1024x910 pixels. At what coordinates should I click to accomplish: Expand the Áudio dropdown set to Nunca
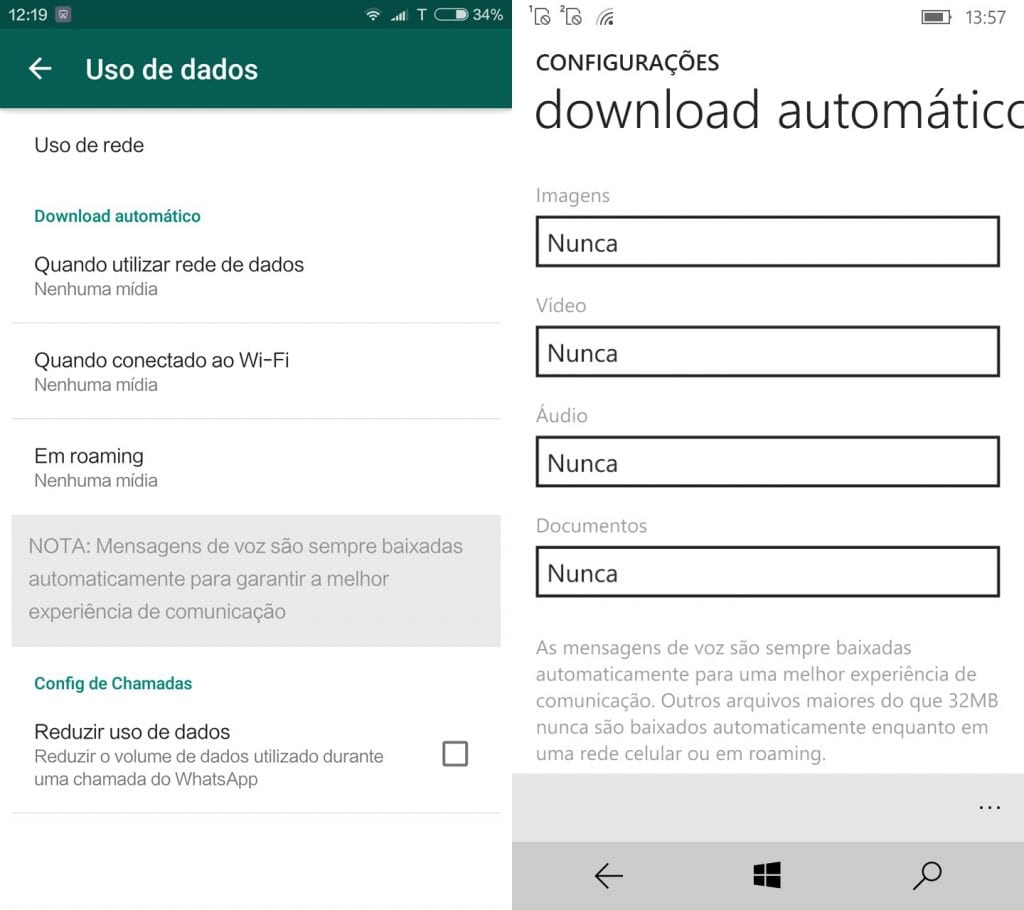click(x=767, y=462)
